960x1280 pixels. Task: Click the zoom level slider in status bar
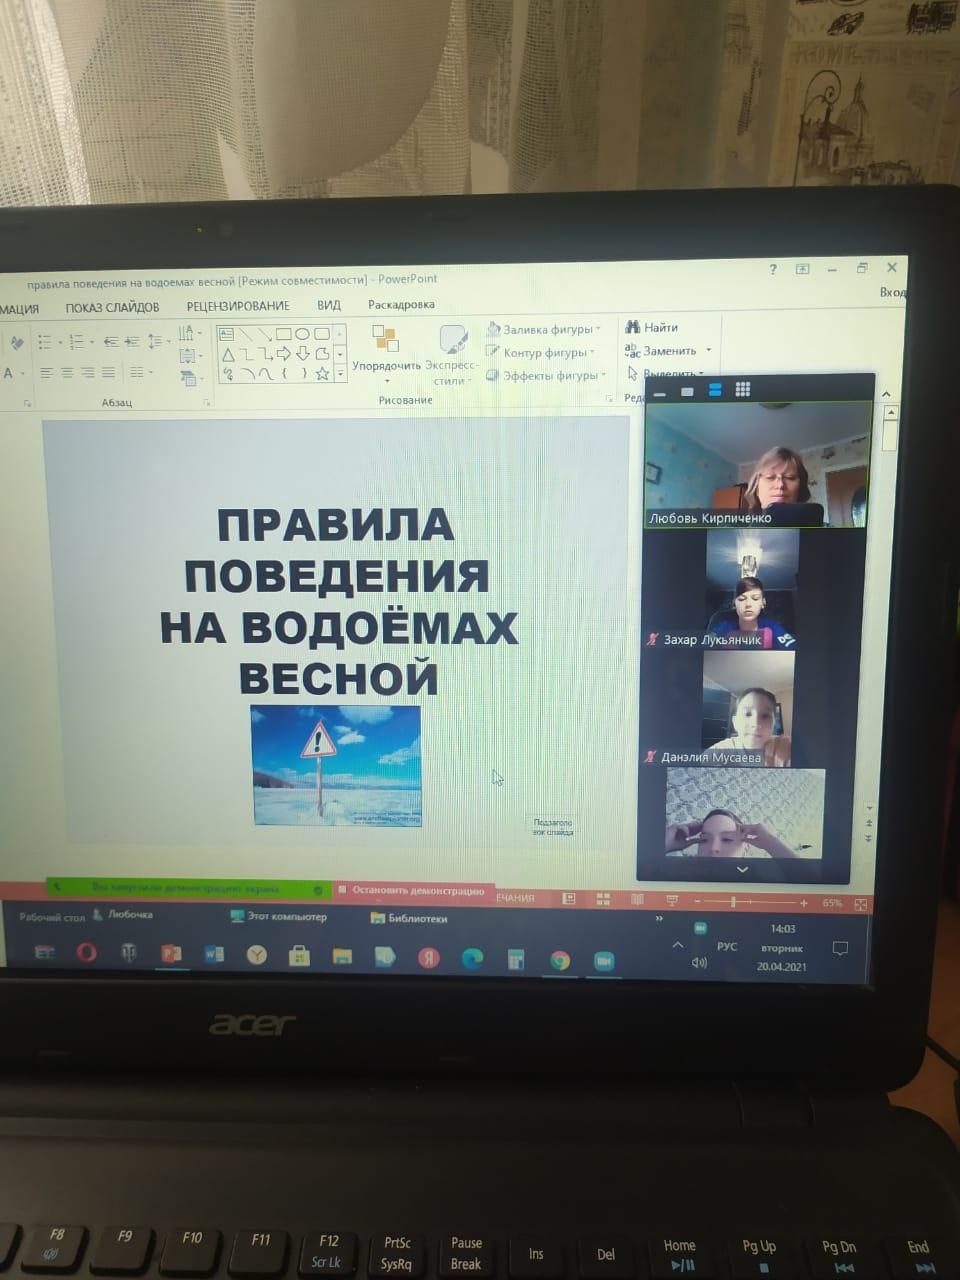(x=734, y=902)
